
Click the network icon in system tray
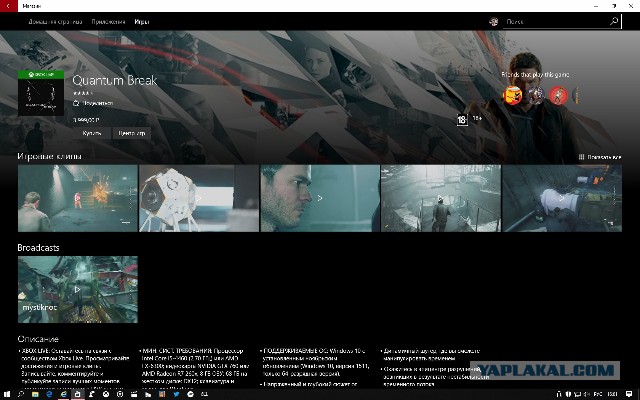coord(578,394)
